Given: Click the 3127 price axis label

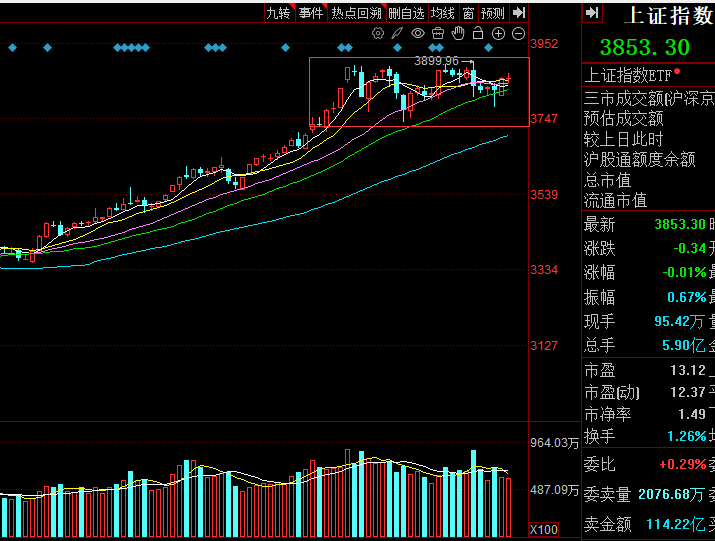Looking at the screenshot, I should tap(544, 346).
